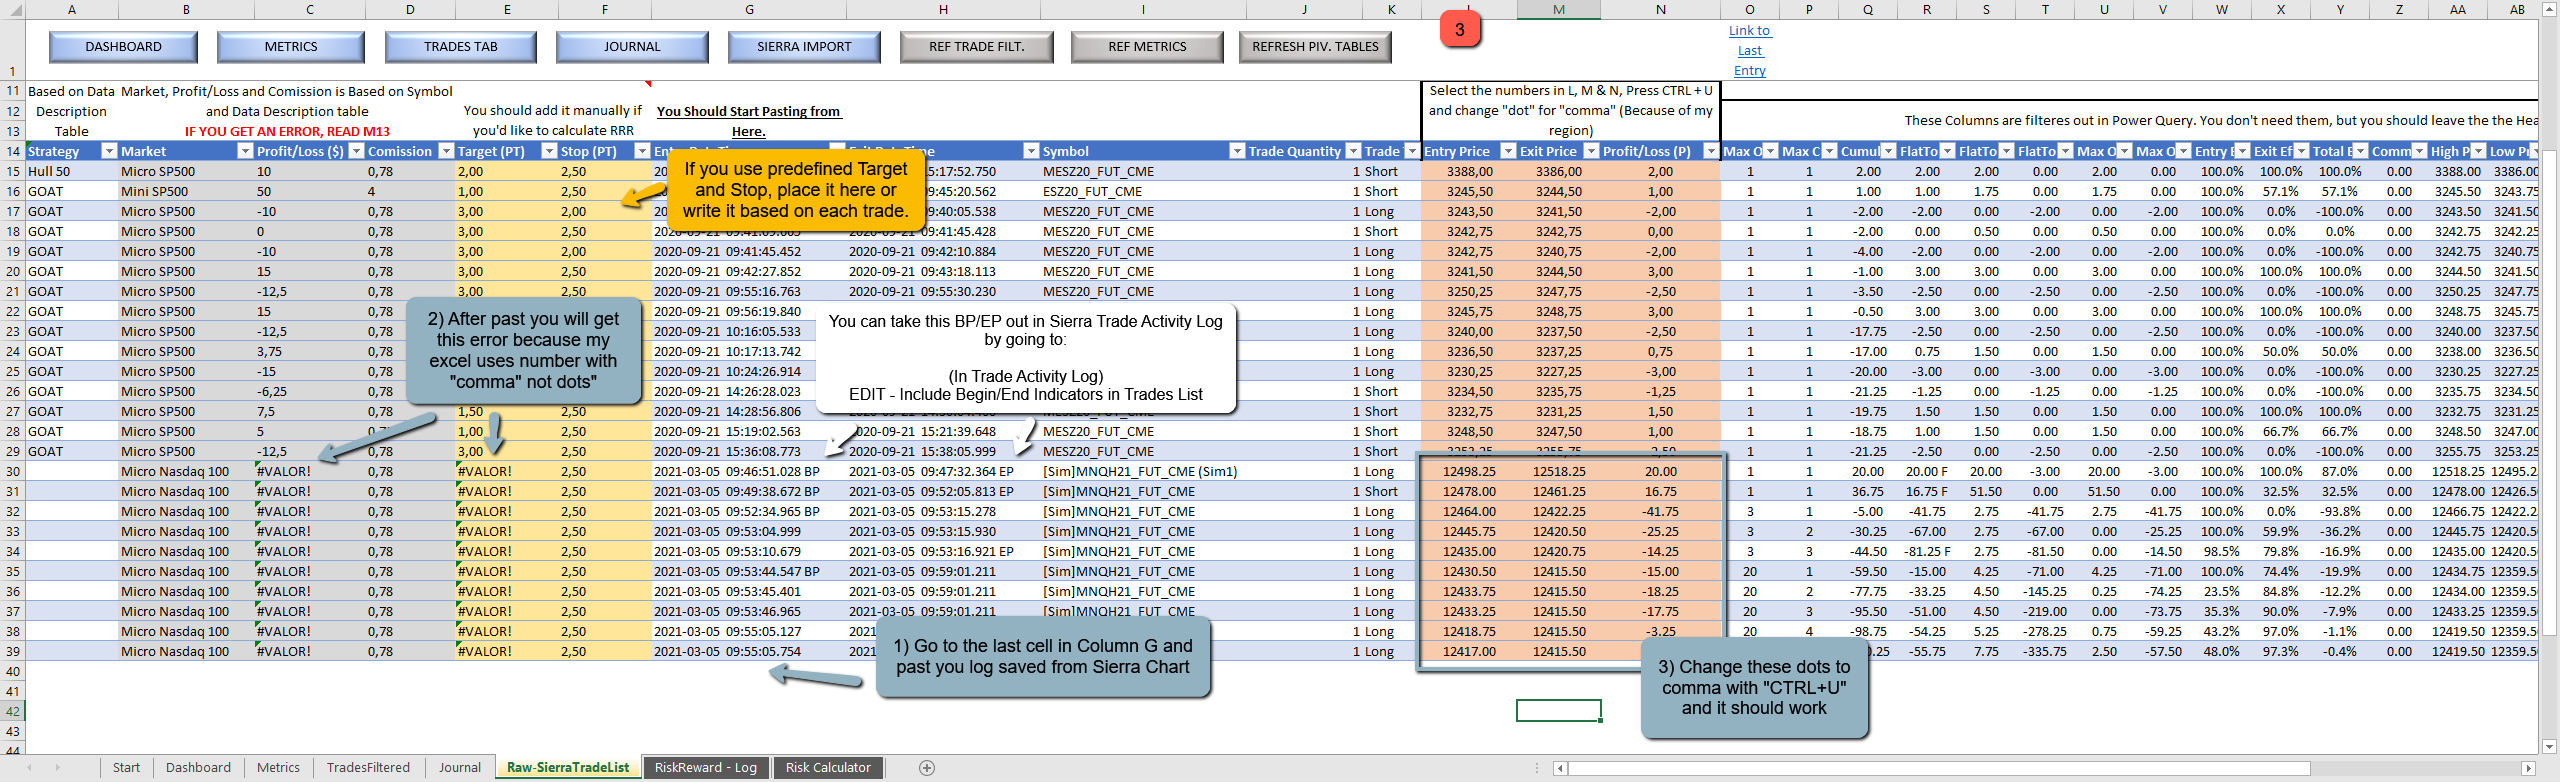Open the Profit/Loss ($) filter dropdown
The width and height of the screenshot is (2560, 782).
coord(355,151)
